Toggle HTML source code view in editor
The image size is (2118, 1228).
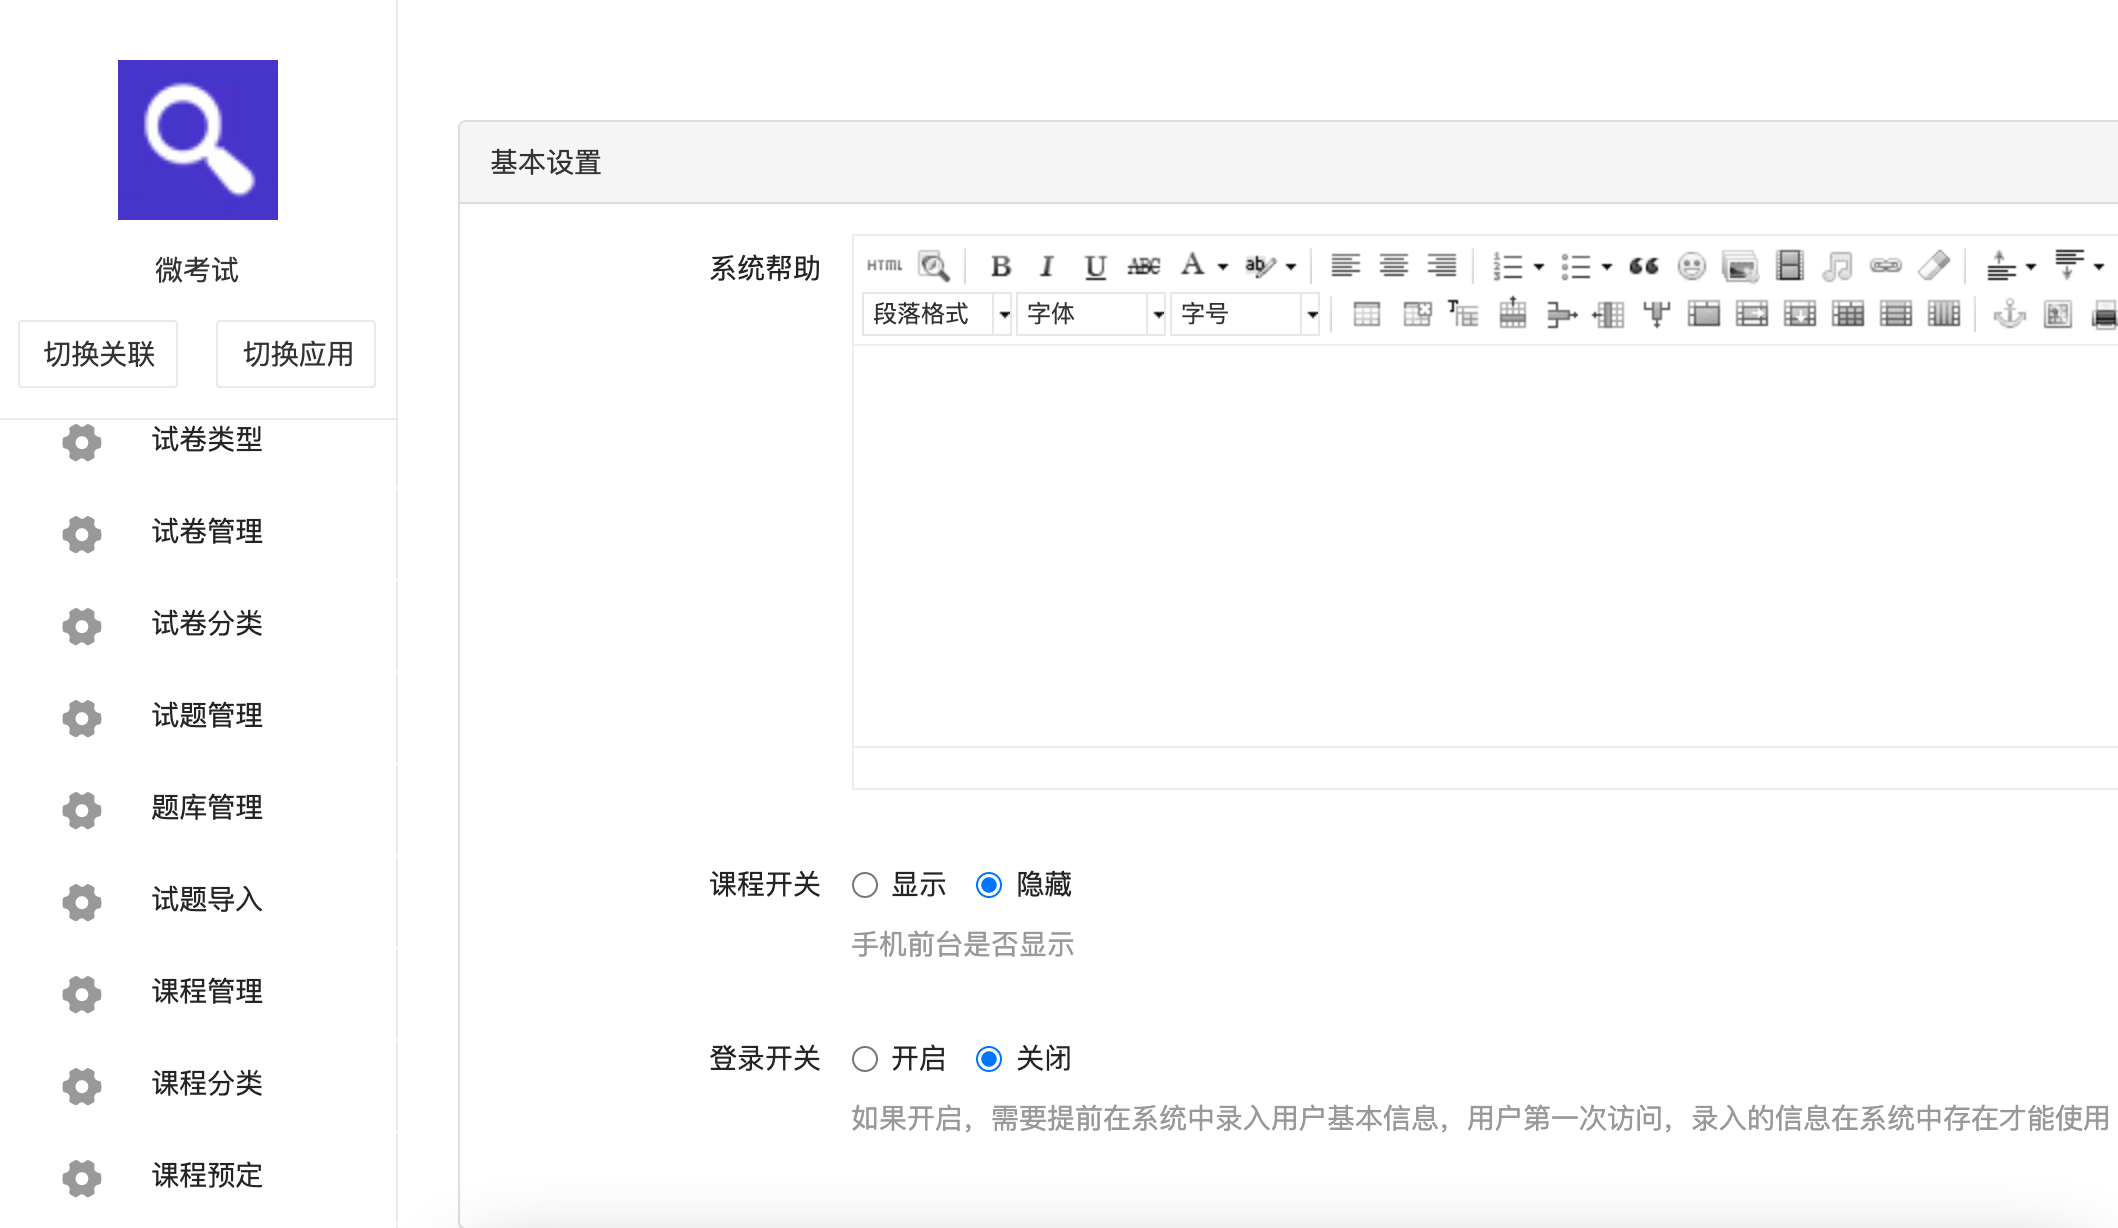[884, 266]
